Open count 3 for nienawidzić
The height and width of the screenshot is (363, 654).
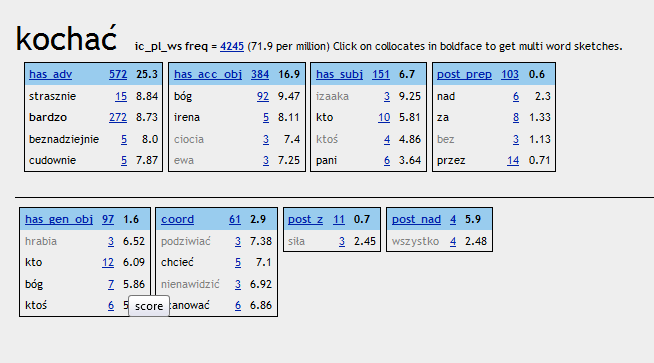click(x=238, y=285)
